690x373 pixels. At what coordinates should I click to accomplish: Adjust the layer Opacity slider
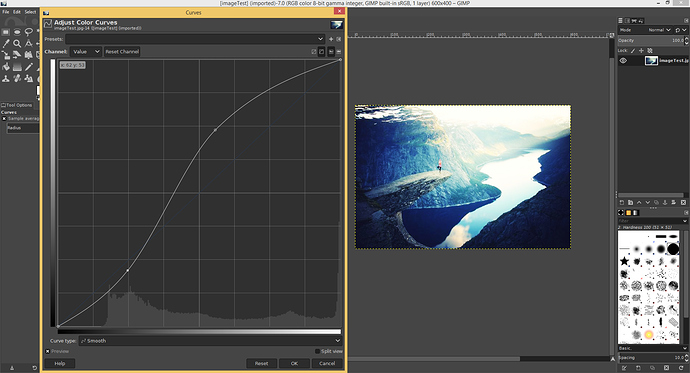pyautogui.click(x=653, y=40)
